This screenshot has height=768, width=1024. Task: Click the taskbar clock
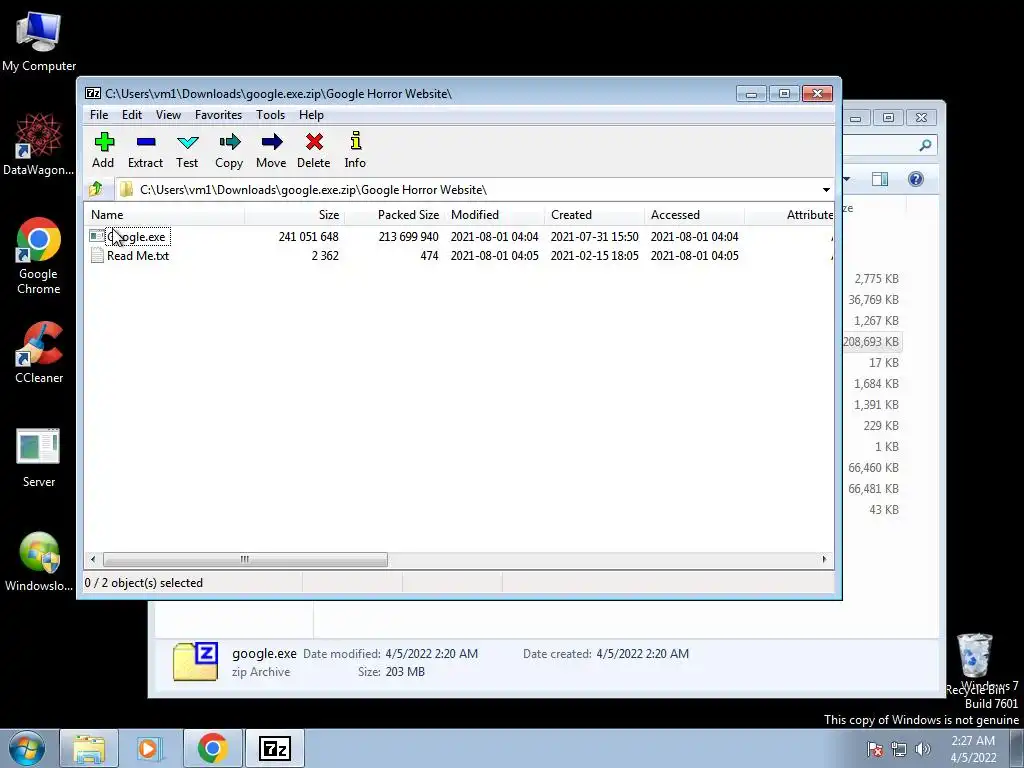click(x=973, y=749)
